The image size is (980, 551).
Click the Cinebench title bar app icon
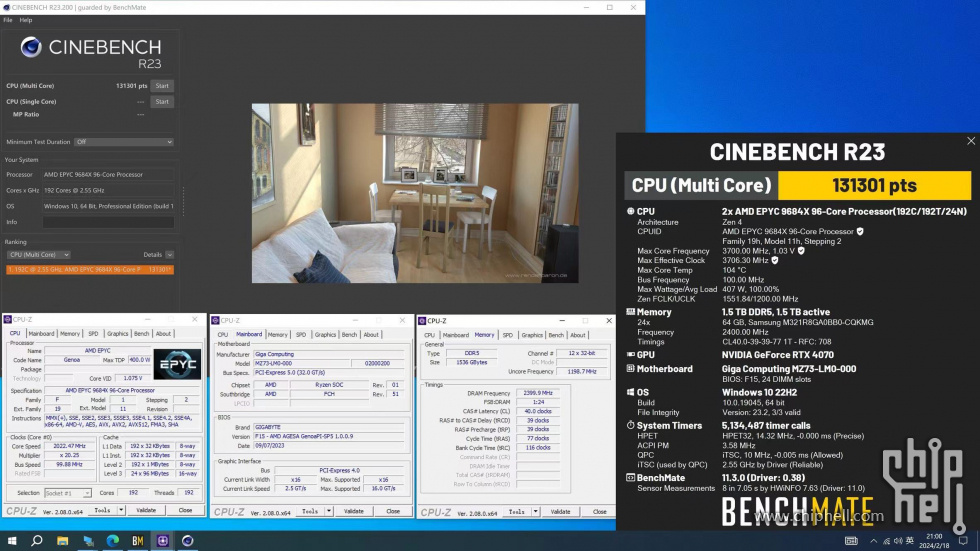tap(6, 7)
